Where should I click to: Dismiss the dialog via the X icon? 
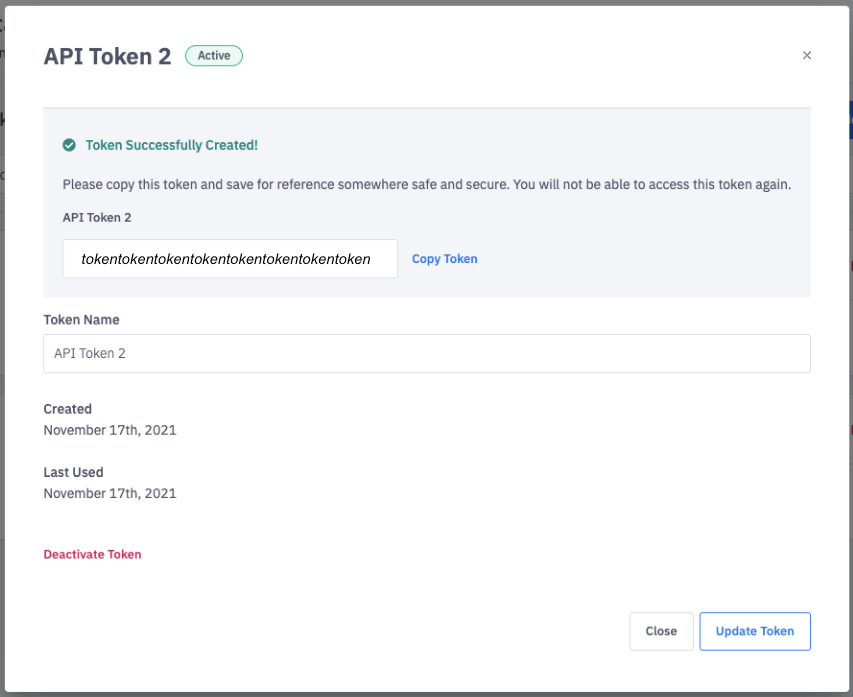[807, 55]
